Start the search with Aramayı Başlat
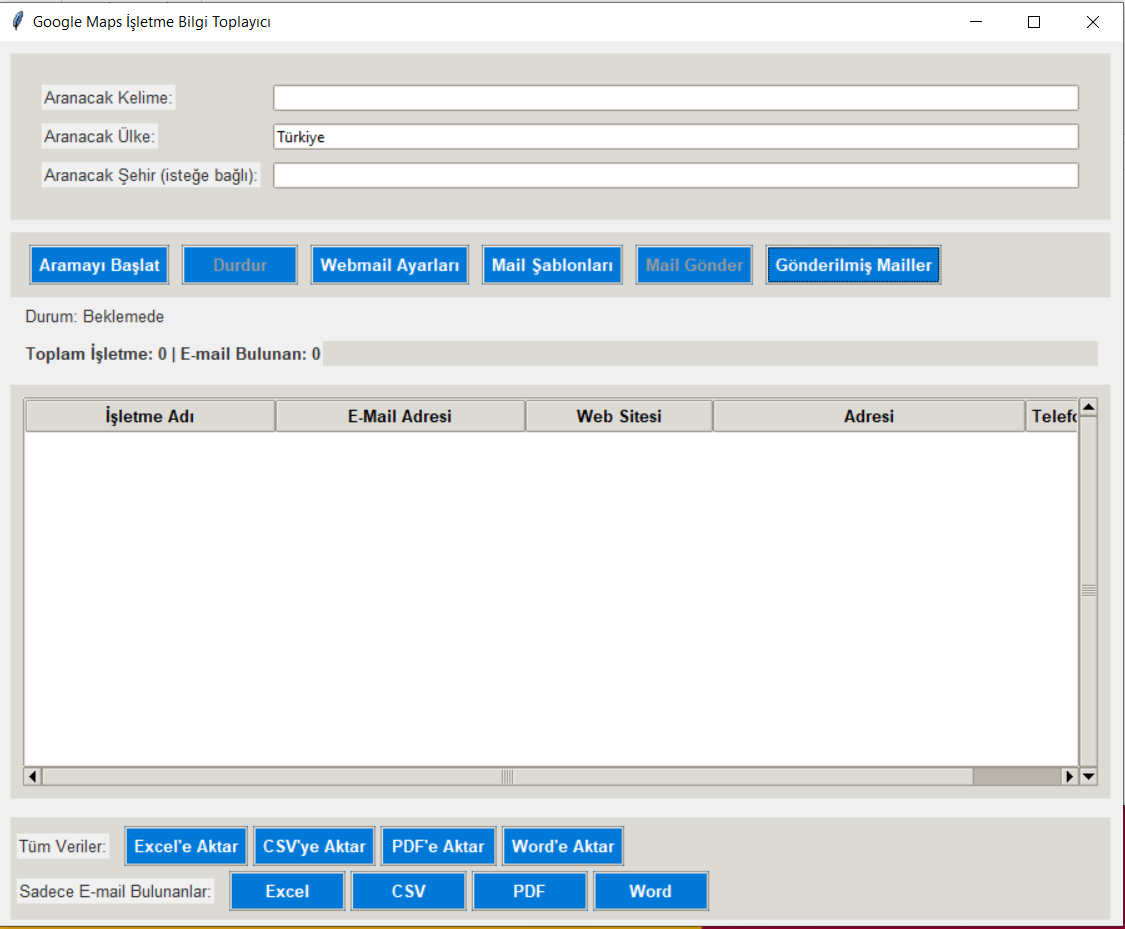Screen dimensions: 1125x929 pos(99,265)
